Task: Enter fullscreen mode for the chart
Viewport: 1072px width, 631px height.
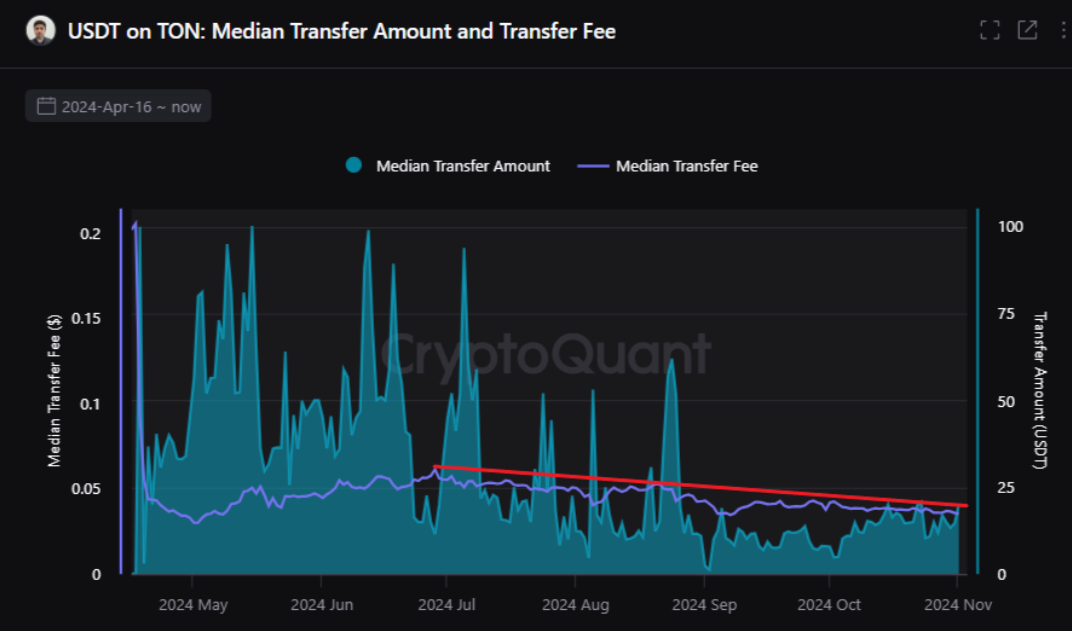Action: point(989,30)
